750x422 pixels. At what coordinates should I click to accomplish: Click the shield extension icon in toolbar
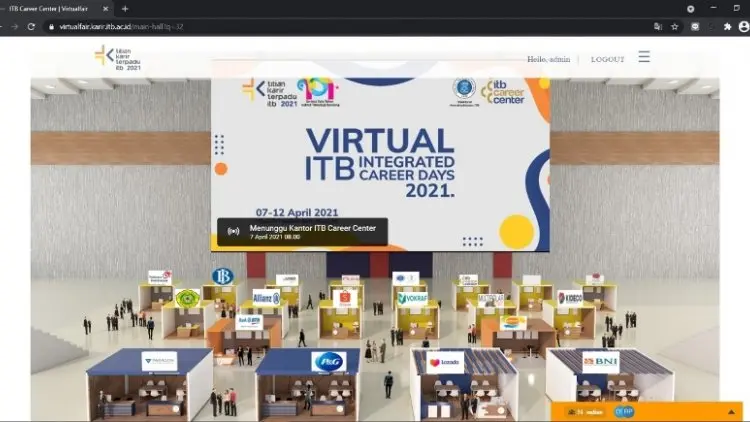695,27
